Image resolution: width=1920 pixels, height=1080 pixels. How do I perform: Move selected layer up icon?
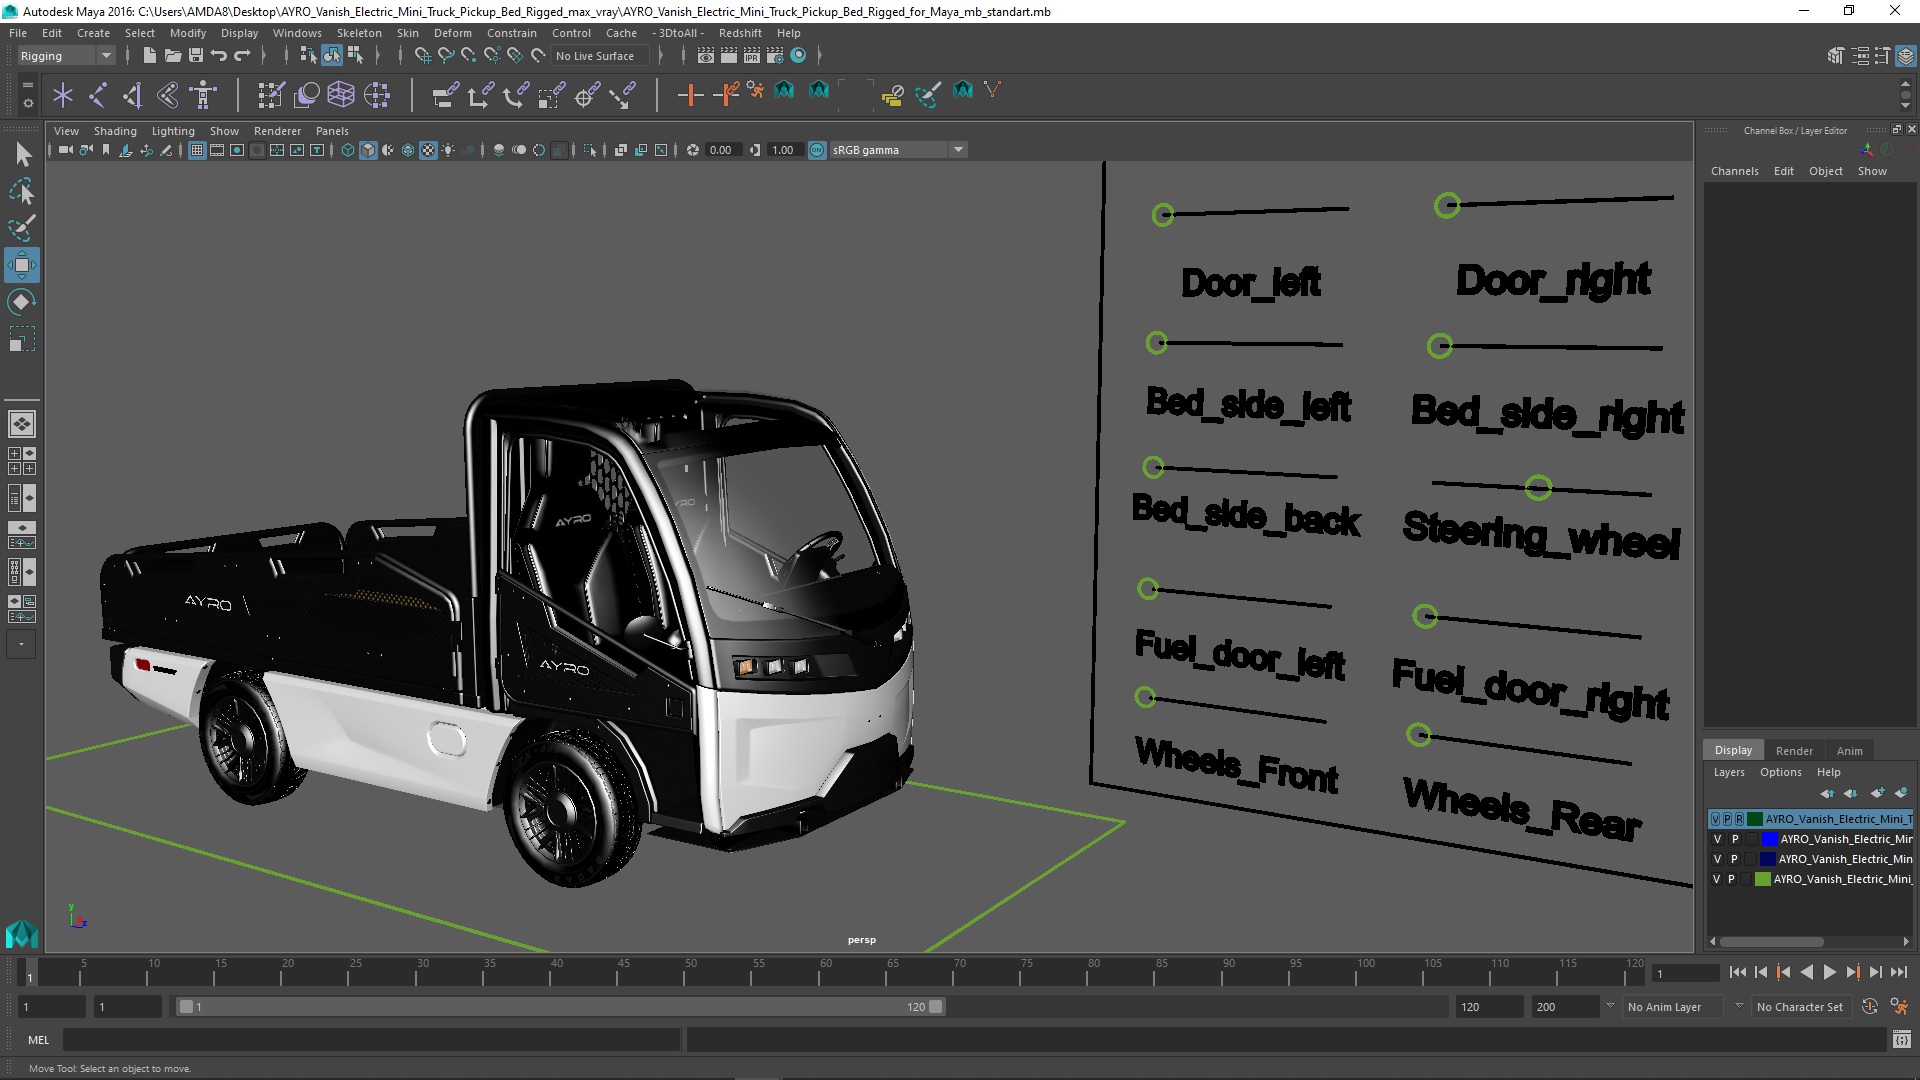tap(1827, 793)
